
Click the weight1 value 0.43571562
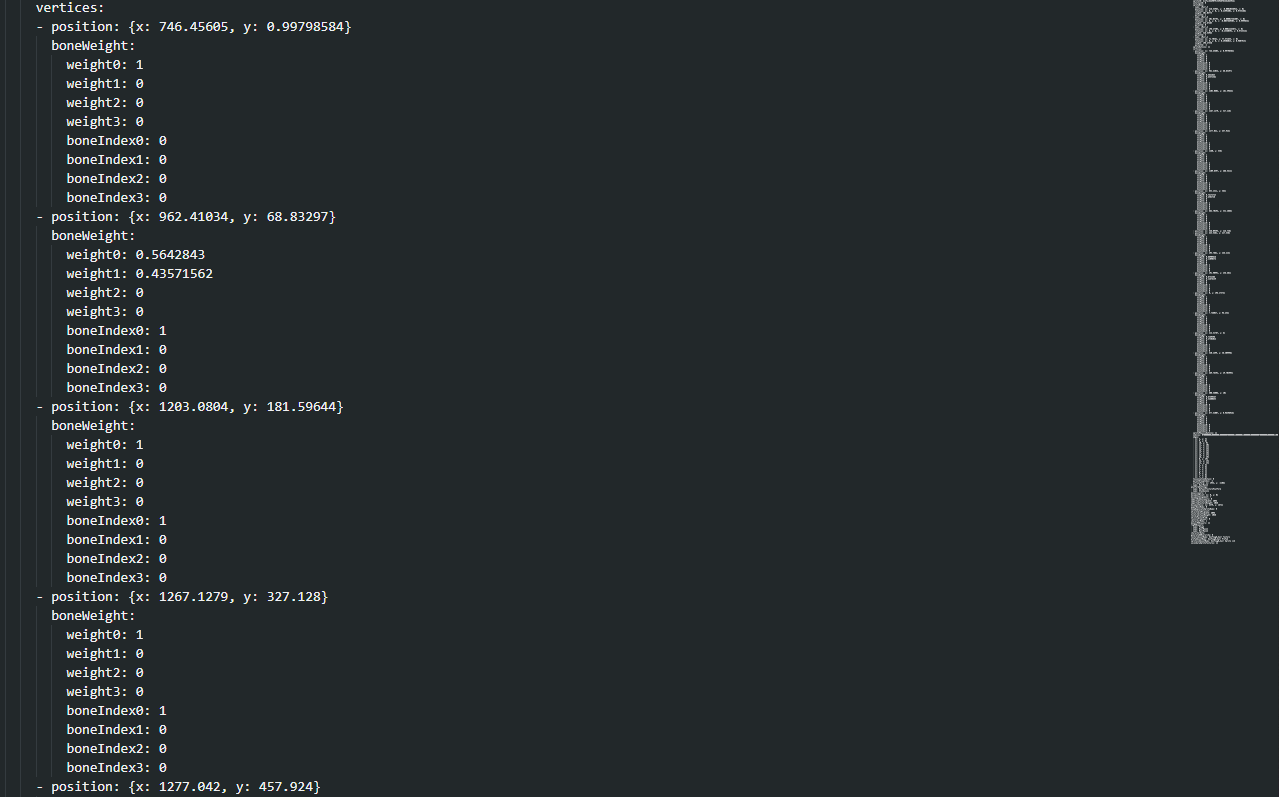pos(174,273)
